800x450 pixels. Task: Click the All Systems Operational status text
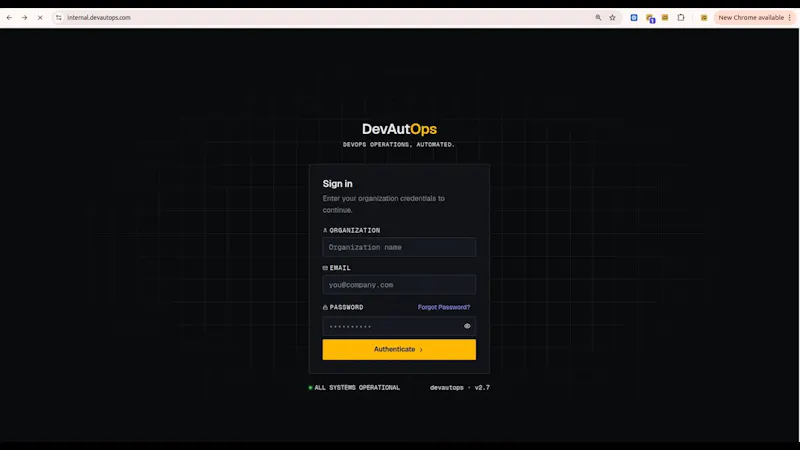(357, 388)
